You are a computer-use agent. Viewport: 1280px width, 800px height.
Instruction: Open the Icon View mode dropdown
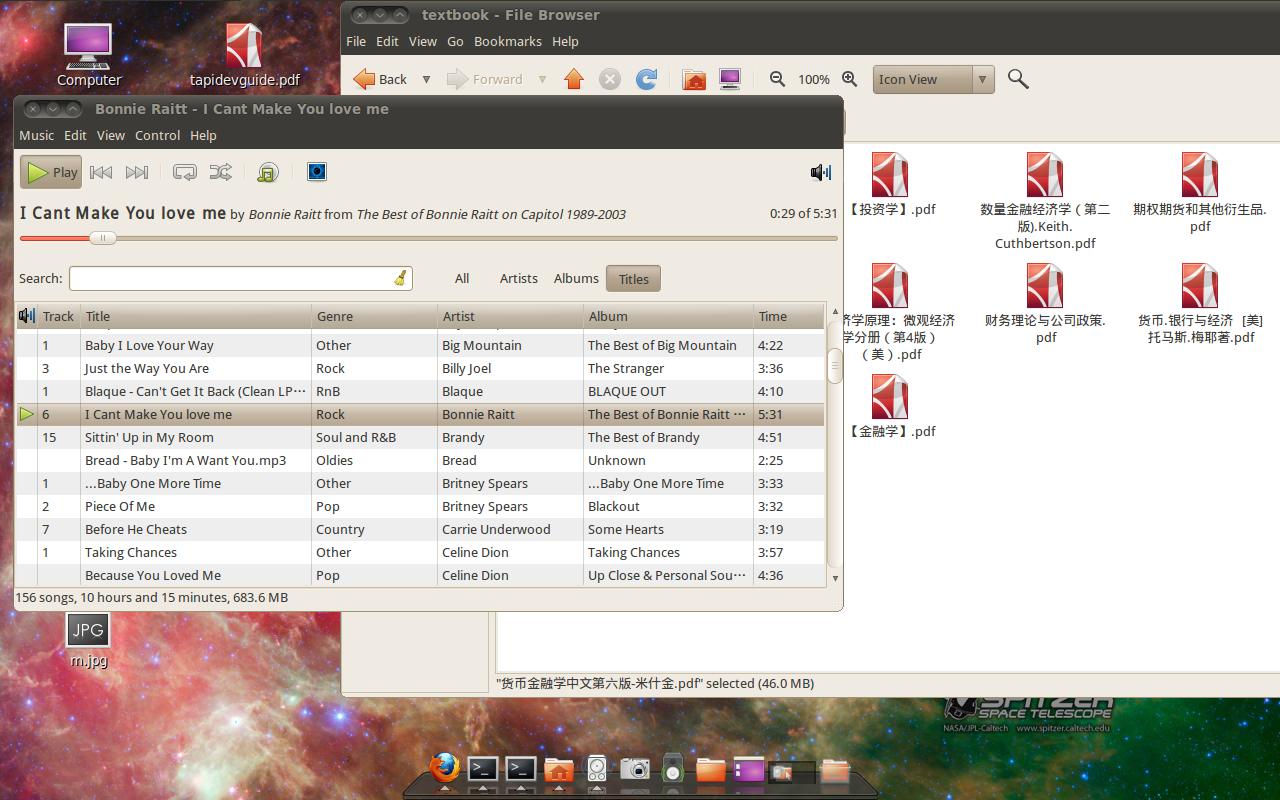pyautogui.click(x=934, y=79)
